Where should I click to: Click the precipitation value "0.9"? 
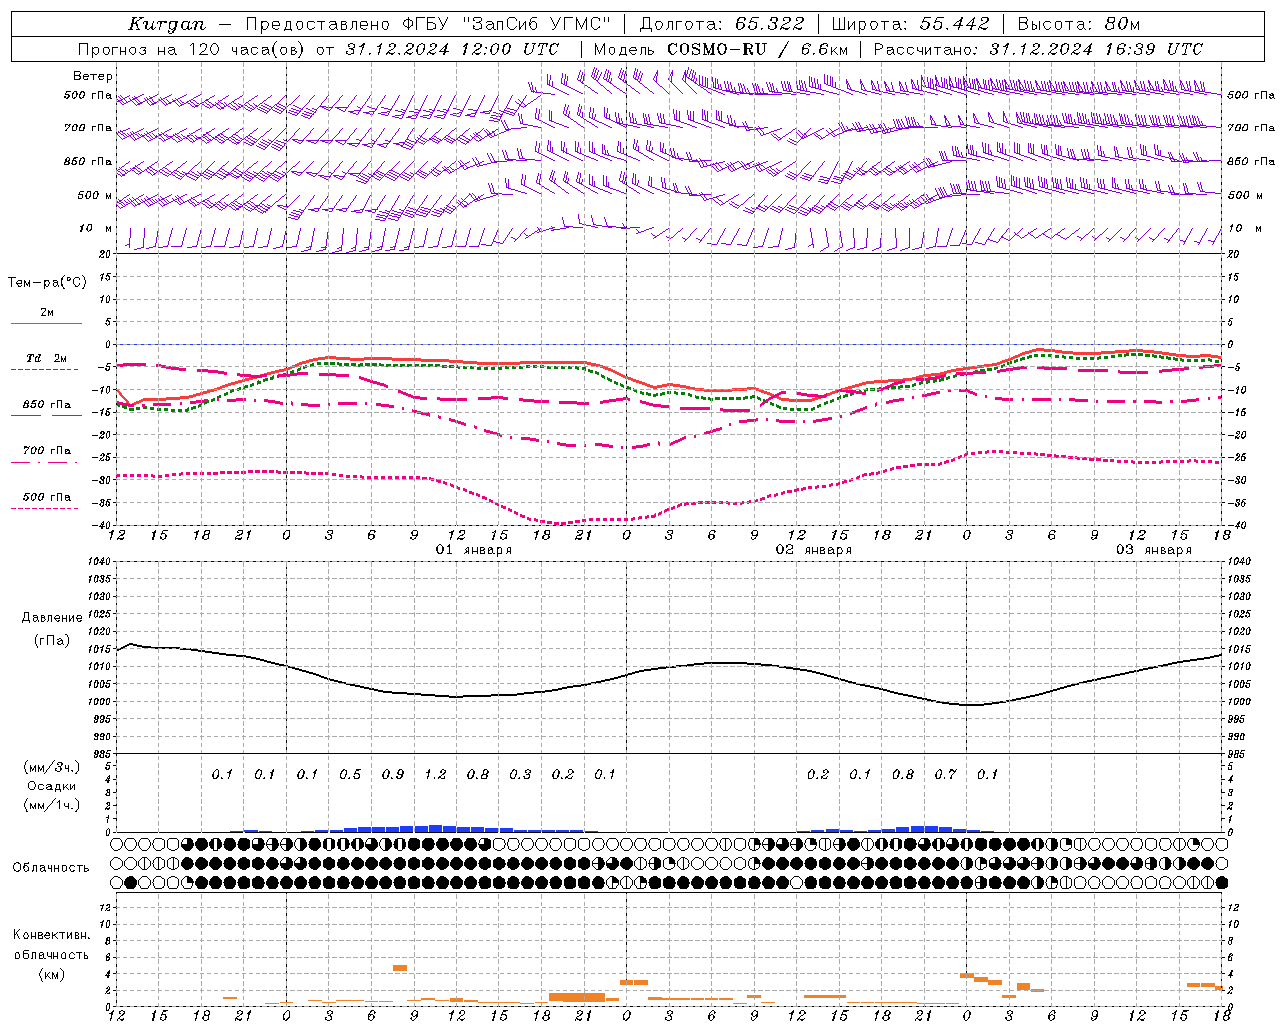click(x=393, y=774)
